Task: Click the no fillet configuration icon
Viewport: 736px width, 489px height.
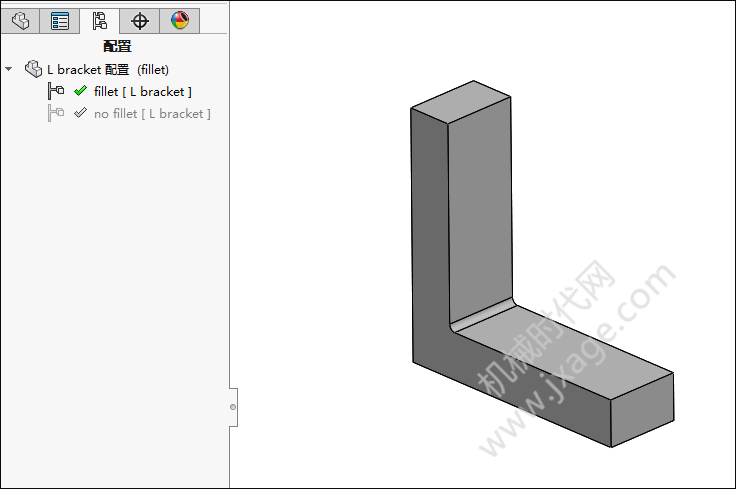Action: (x=56, y=113)
